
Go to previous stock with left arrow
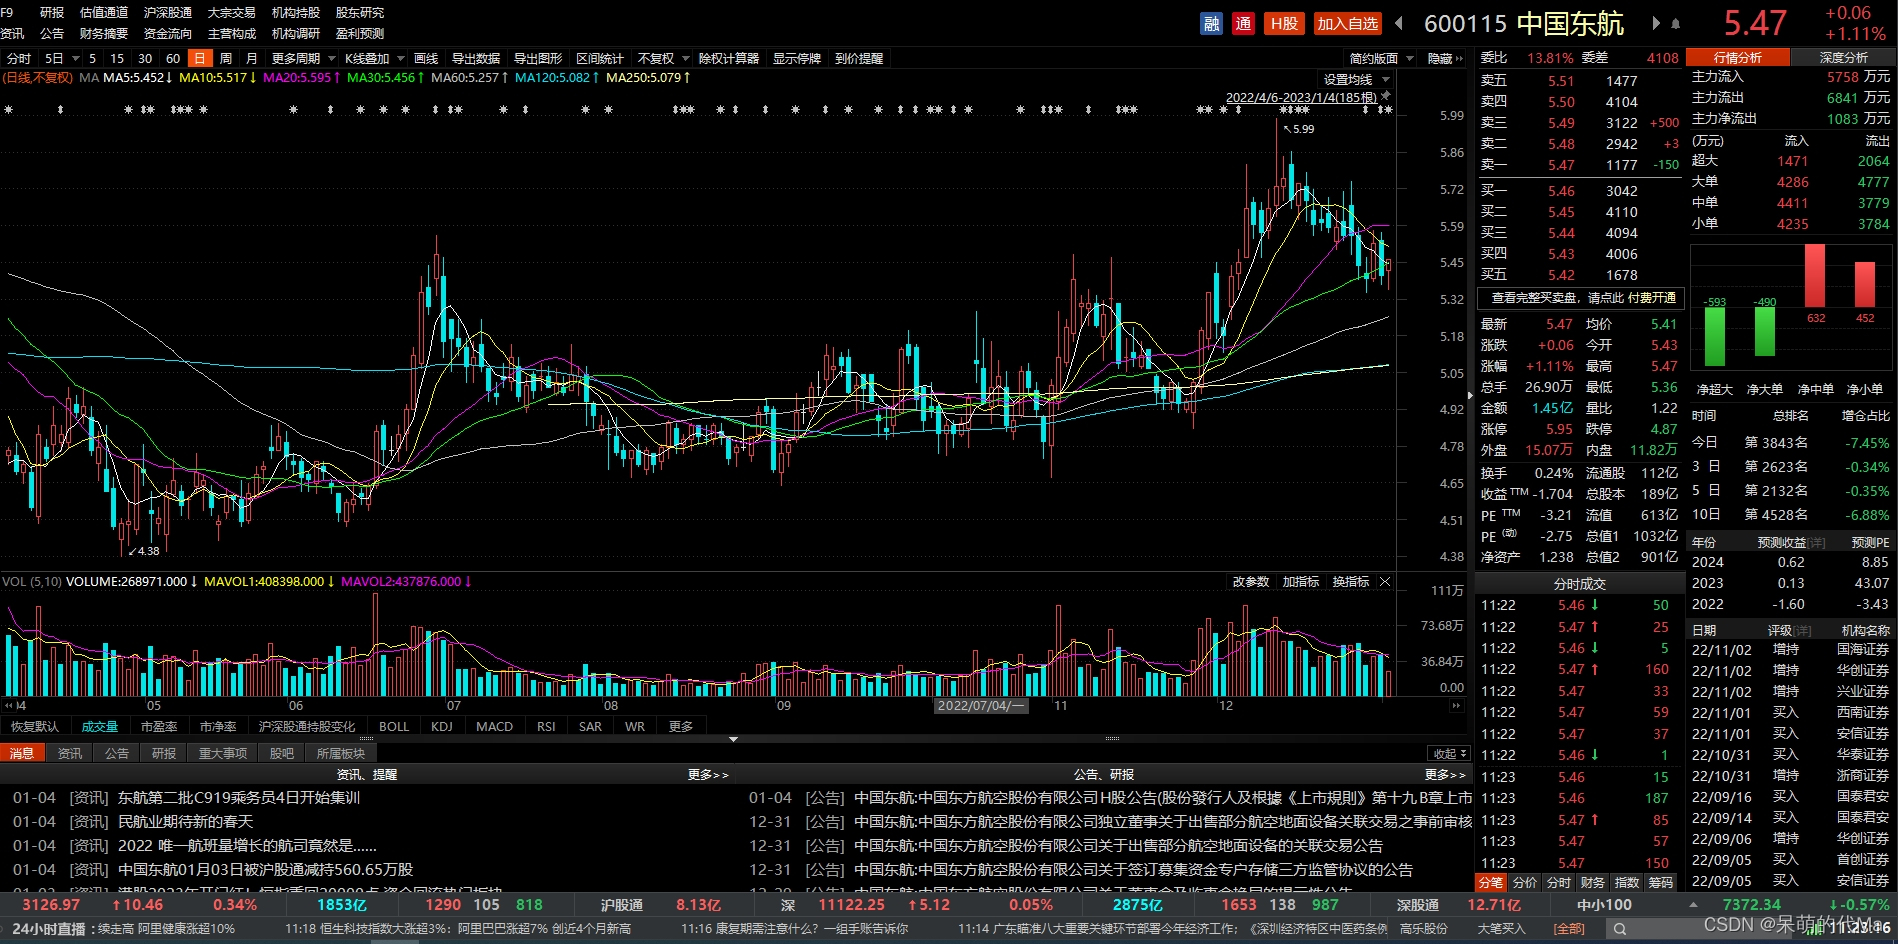1399,23
